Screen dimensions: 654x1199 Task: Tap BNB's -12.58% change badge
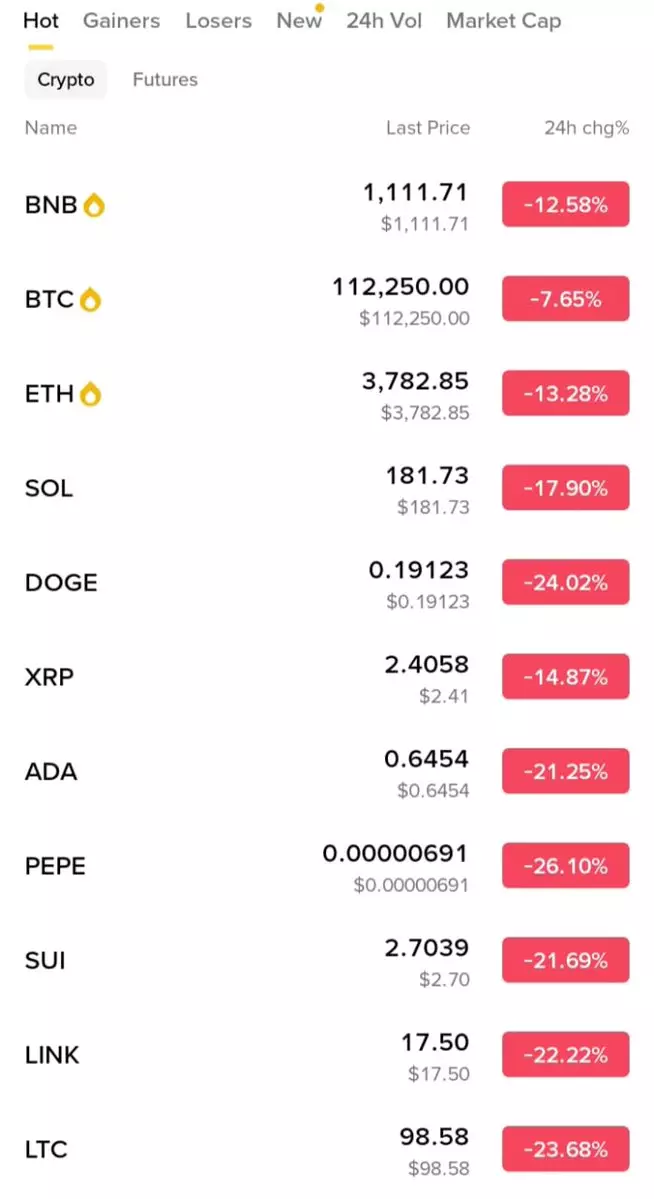(565, 206)
